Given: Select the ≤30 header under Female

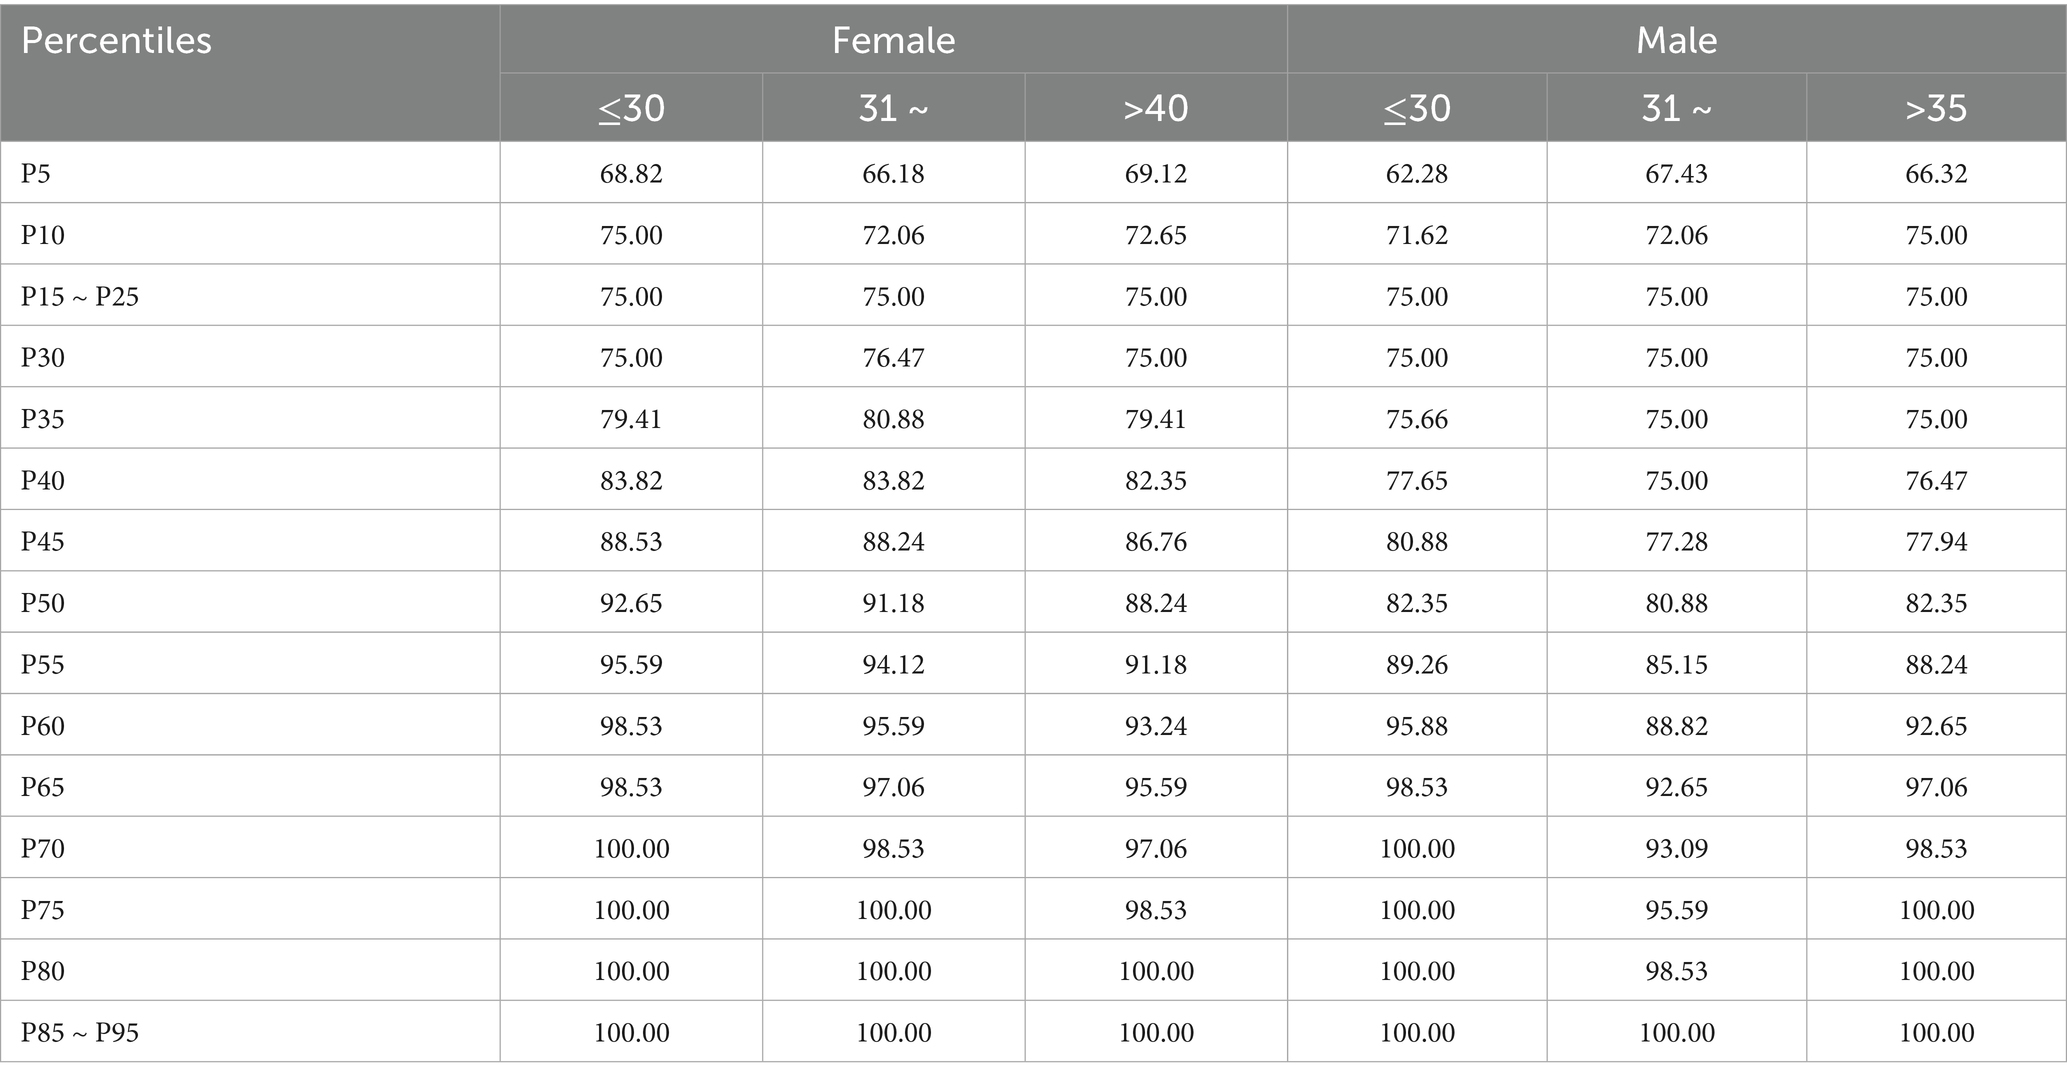Looking at the screenshot, I should [631, 108].
